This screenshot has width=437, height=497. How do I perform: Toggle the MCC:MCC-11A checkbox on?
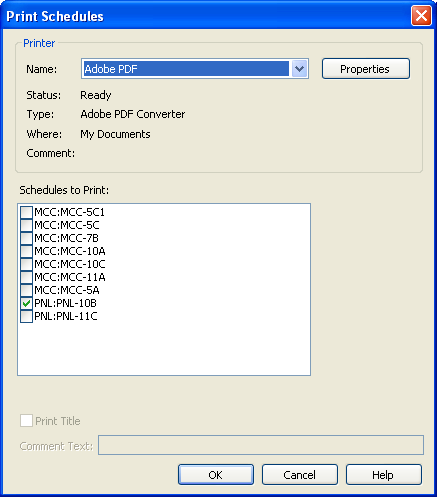coord(26,277)
